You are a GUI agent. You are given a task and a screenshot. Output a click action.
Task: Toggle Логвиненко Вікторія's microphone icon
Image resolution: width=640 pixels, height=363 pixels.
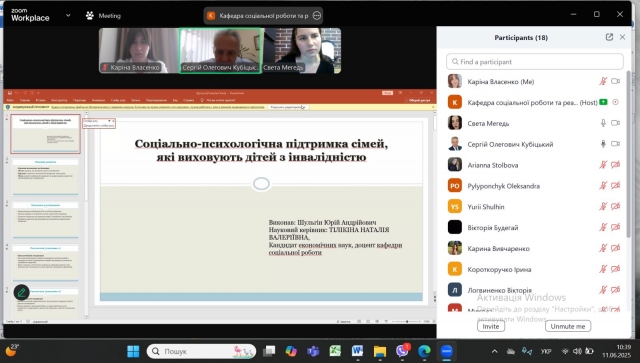pyautogui.click(x=603, y=290)
